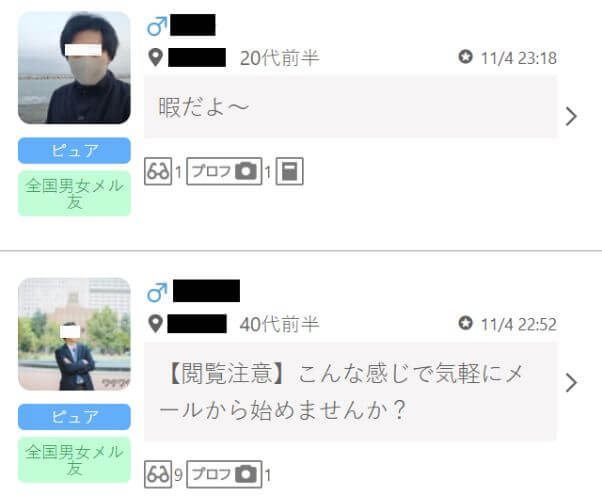
Task: Open masked man's profile photo thumbnail
Action: (74, 68)
